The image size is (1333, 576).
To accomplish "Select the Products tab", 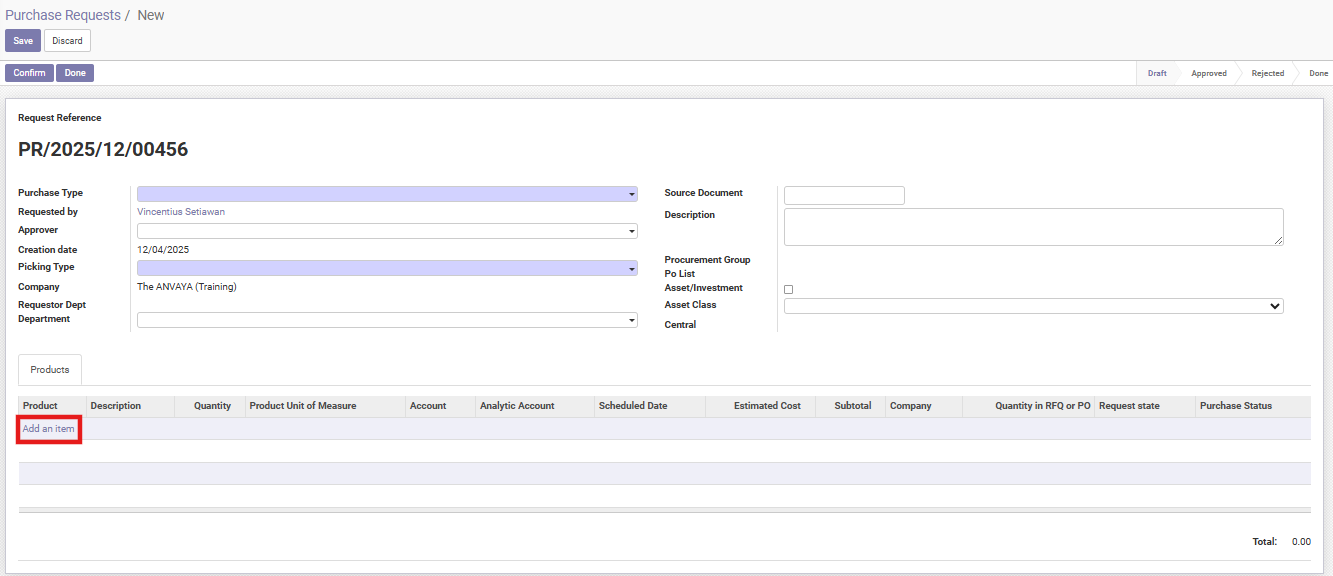I will [x=50, y=370].
